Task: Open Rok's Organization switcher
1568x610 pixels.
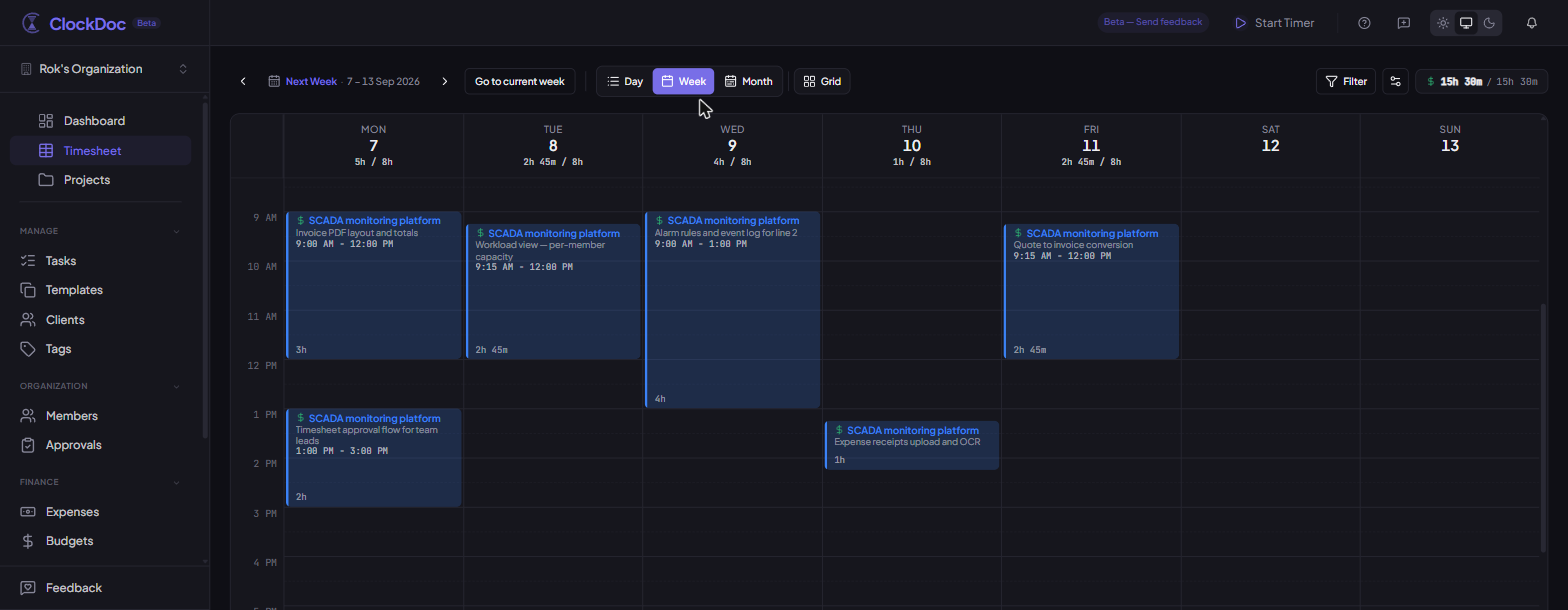Action: pyautogui.click(x=105, y=69)
